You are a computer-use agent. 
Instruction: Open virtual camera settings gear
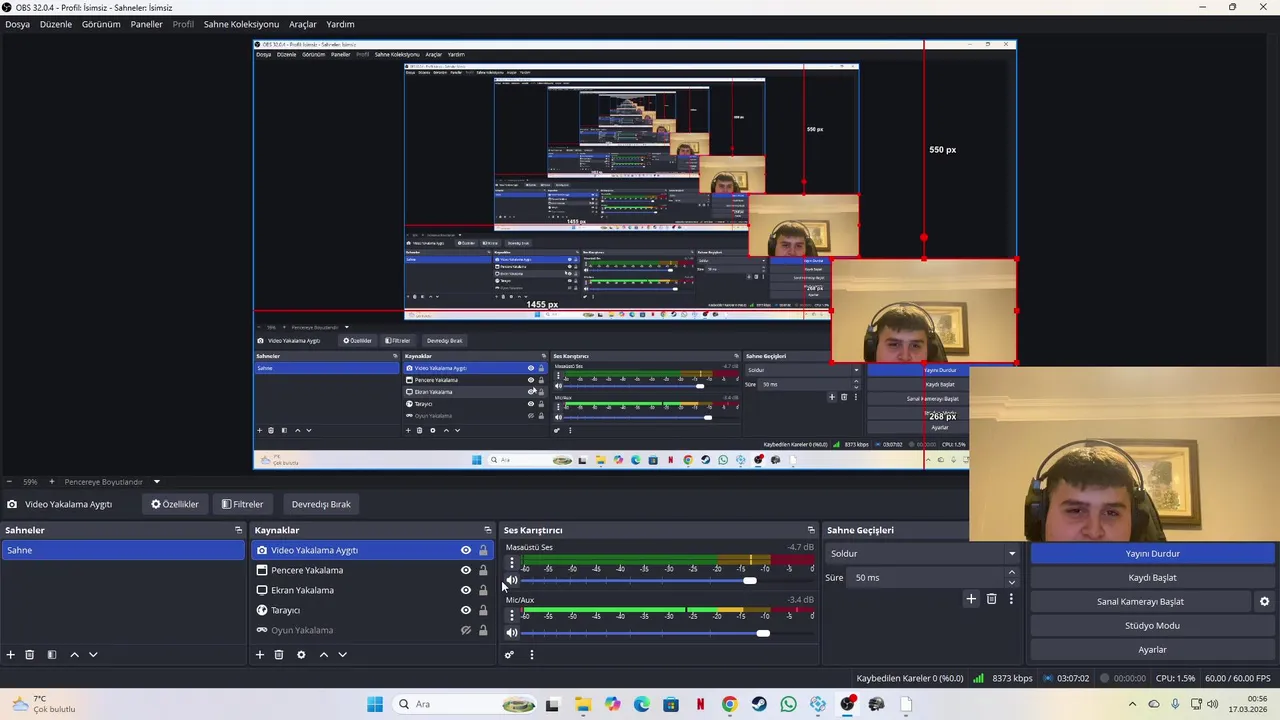tap(1264, 601)
